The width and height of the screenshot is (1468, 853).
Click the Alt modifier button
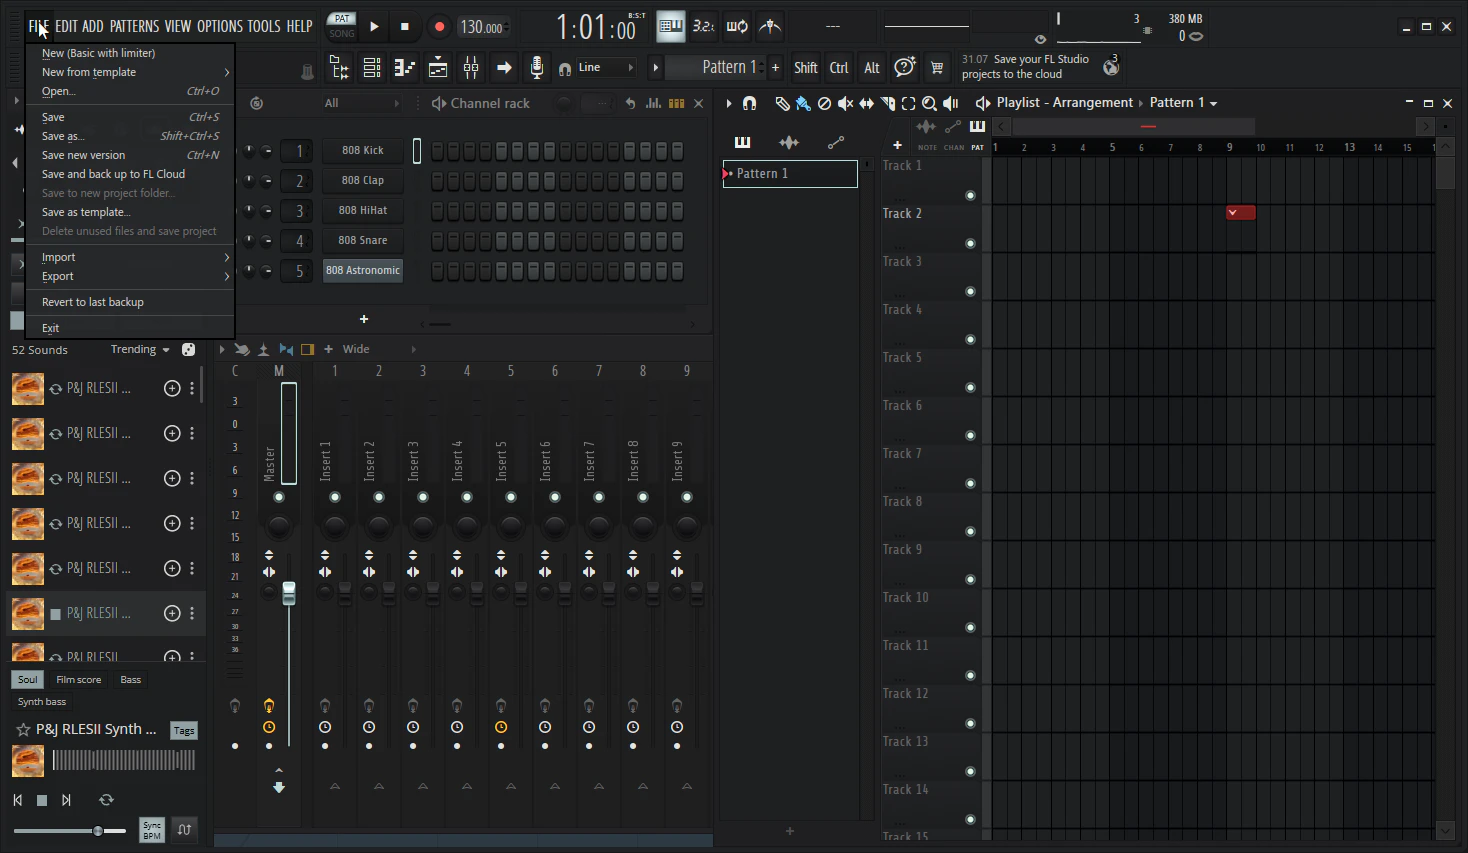872,68
